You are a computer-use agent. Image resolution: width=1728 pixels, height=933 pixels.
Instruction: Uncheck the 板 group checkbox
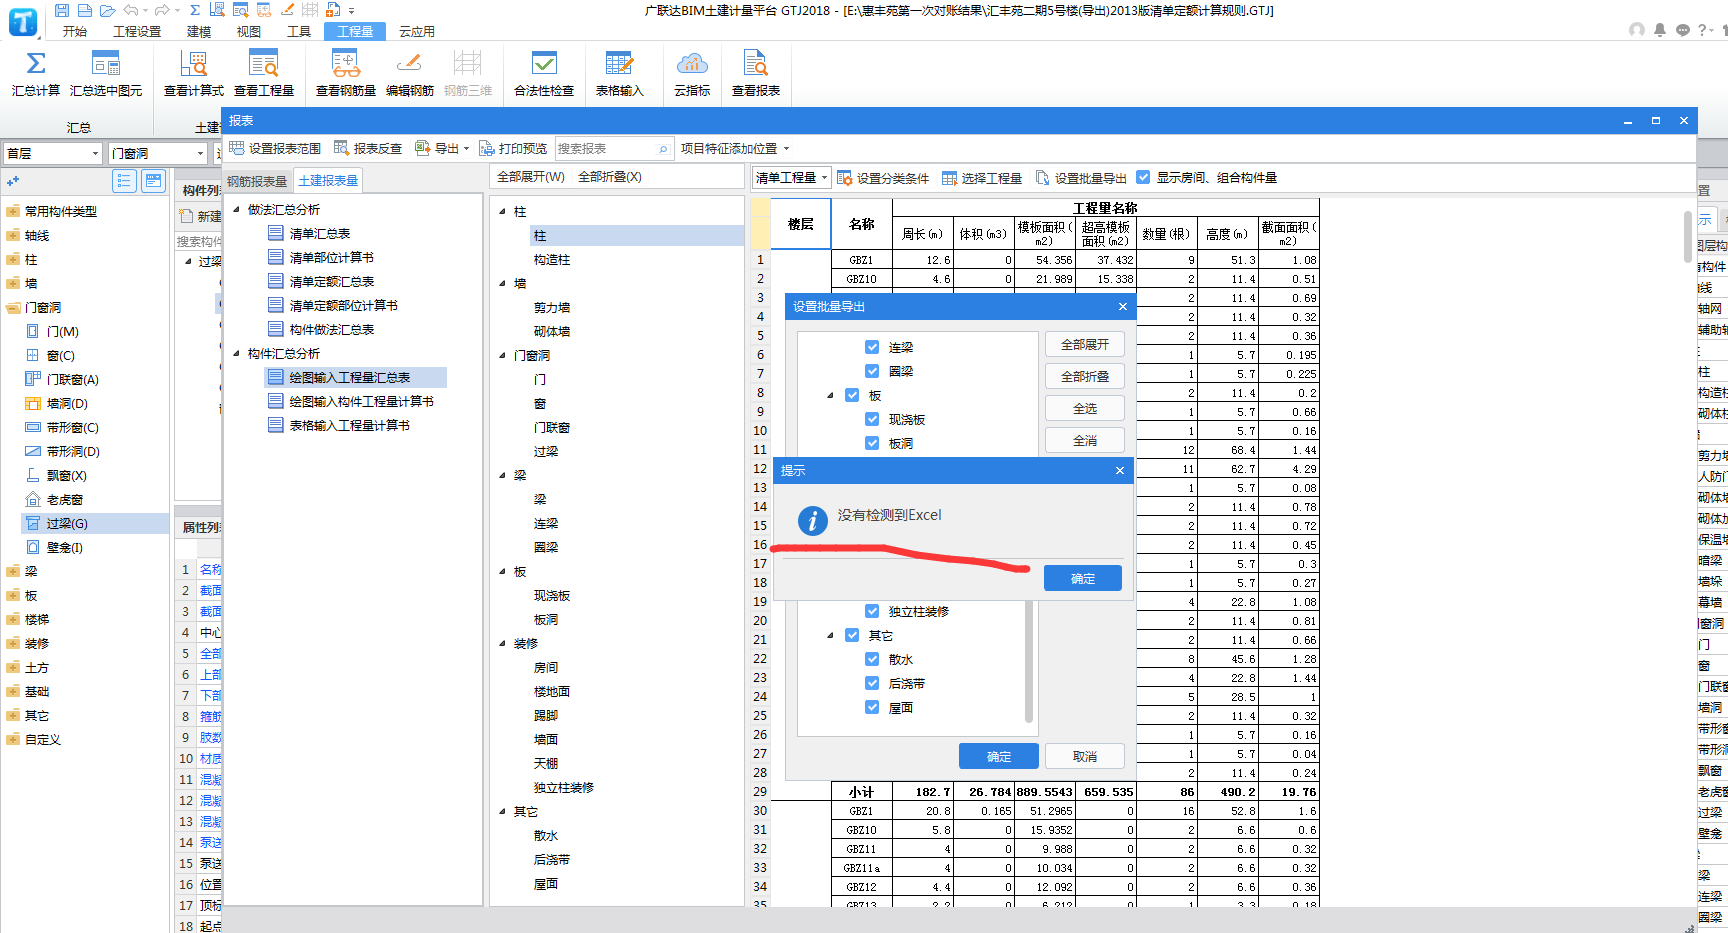pos(852,395)
